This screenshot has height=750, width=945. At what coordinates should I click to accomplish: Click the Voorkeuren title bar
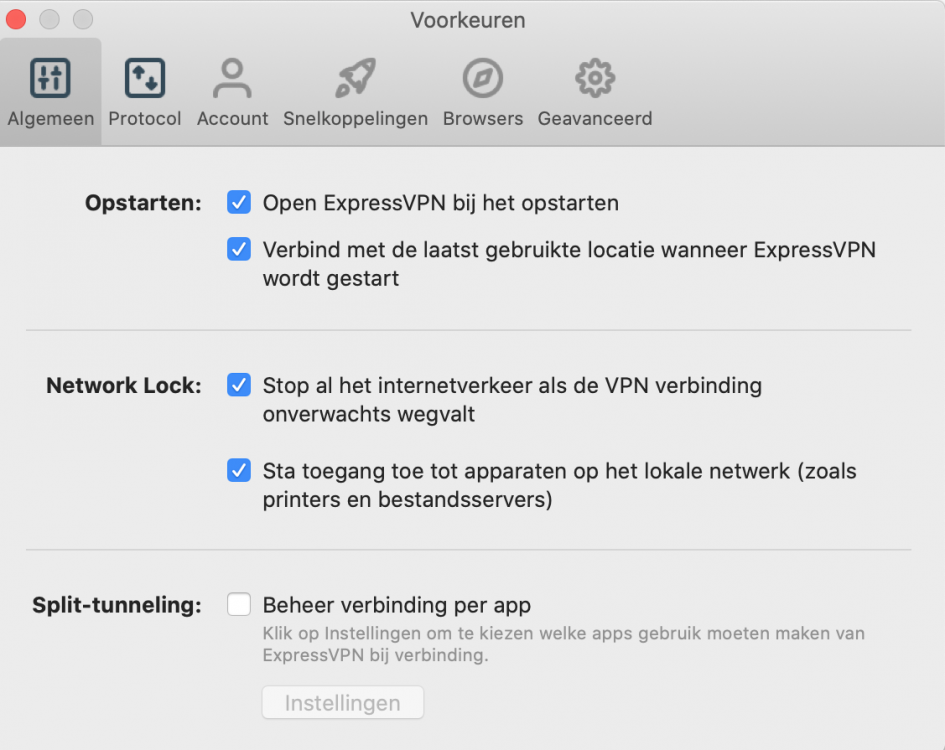[x=467, y=19]
